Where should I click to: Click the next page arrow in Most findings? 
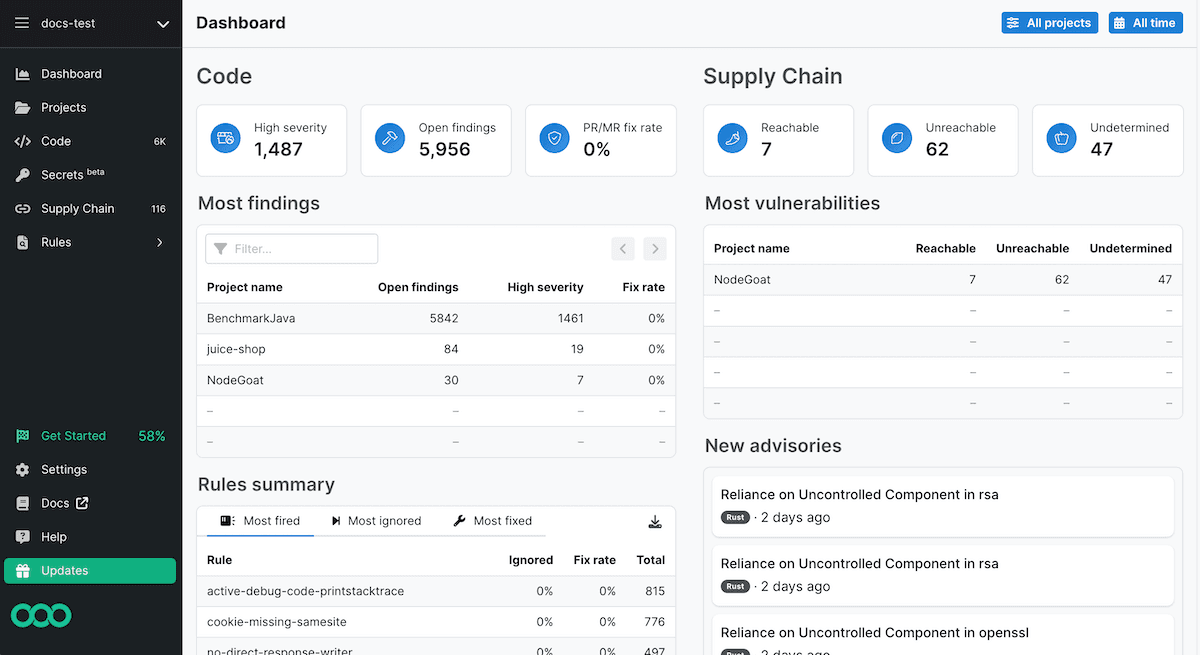(x=655, y=248)
